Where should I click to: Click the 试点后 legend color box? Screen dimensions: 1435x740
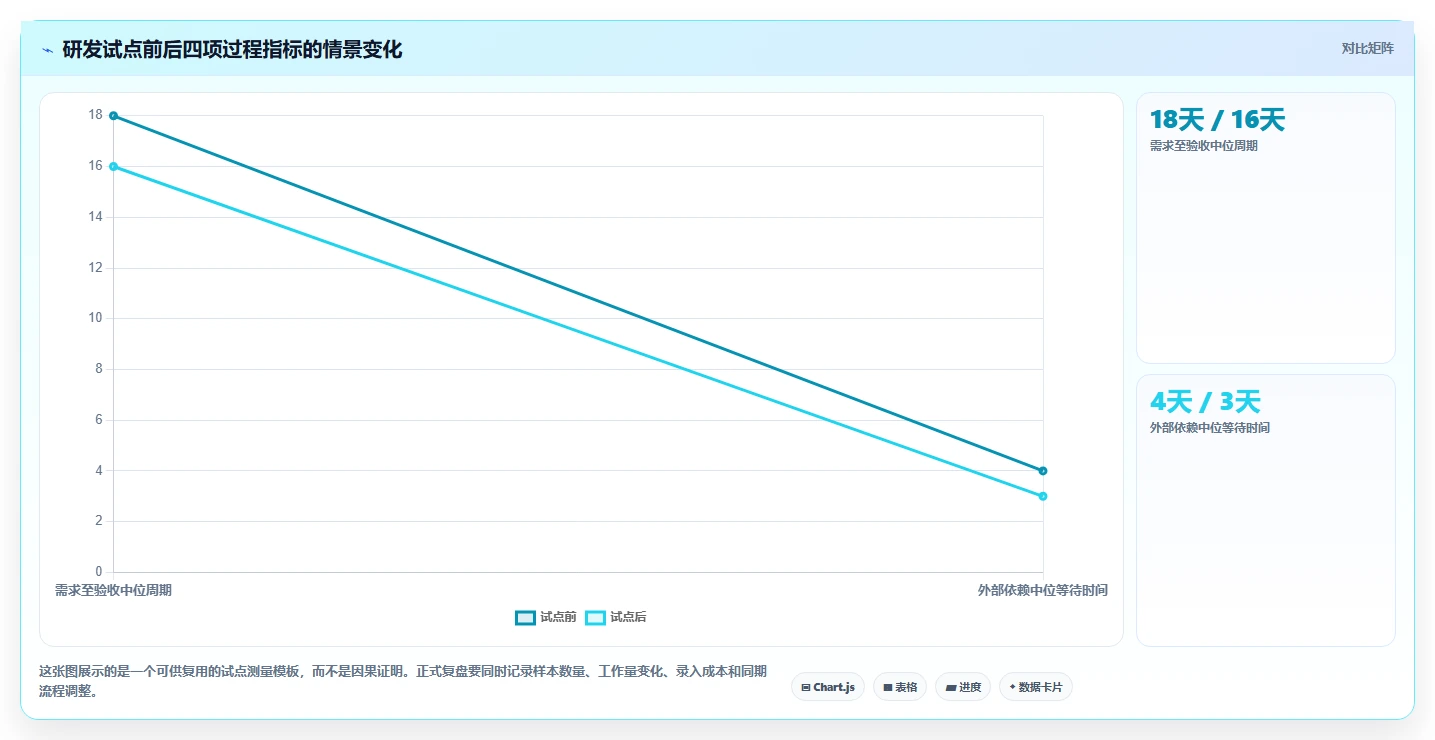[x=595, y=617]
